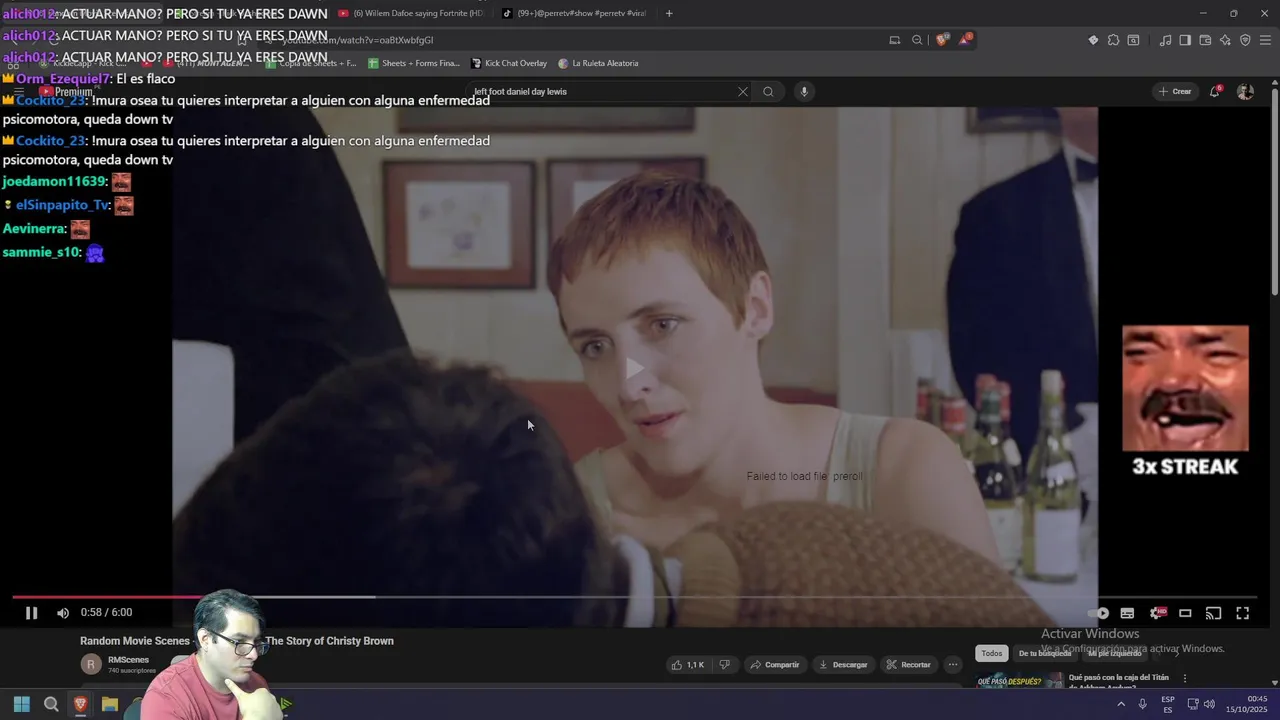Screen dimensions: 1280x720
Task: Click the Brave Shields lion icon
Action: coord(941,40)
